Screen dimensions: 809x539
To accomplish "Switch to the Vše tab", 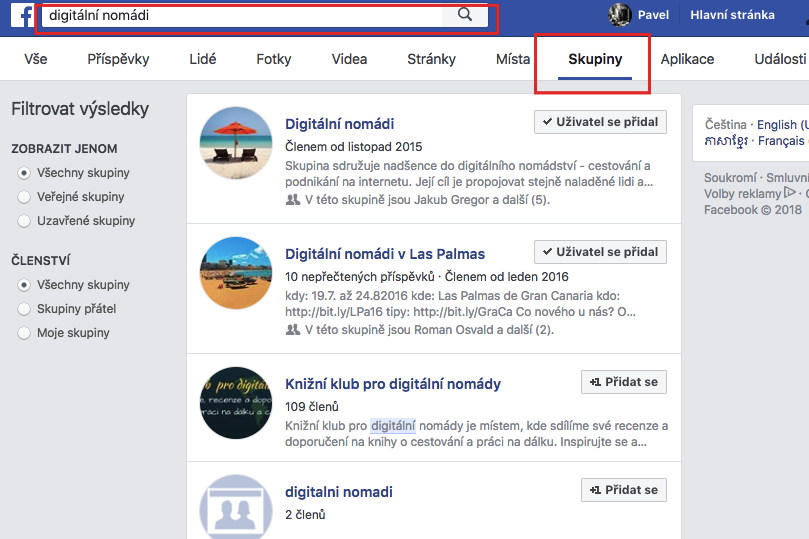I will click(36, 59).
